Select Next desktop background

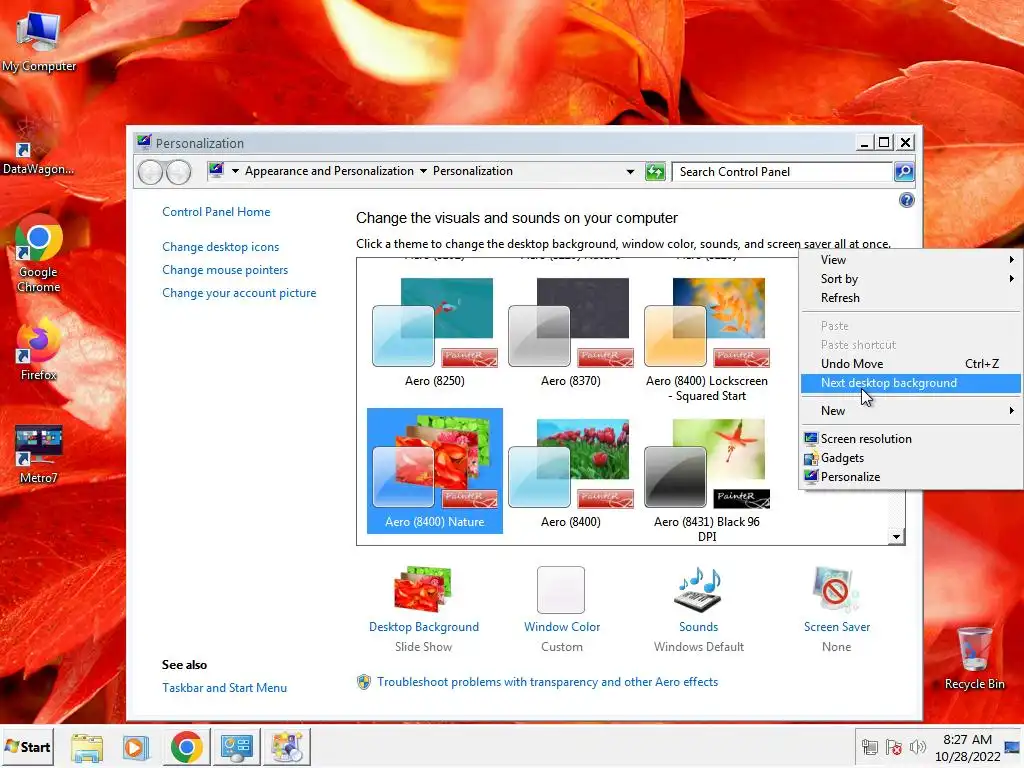click(x=910, y=383)
